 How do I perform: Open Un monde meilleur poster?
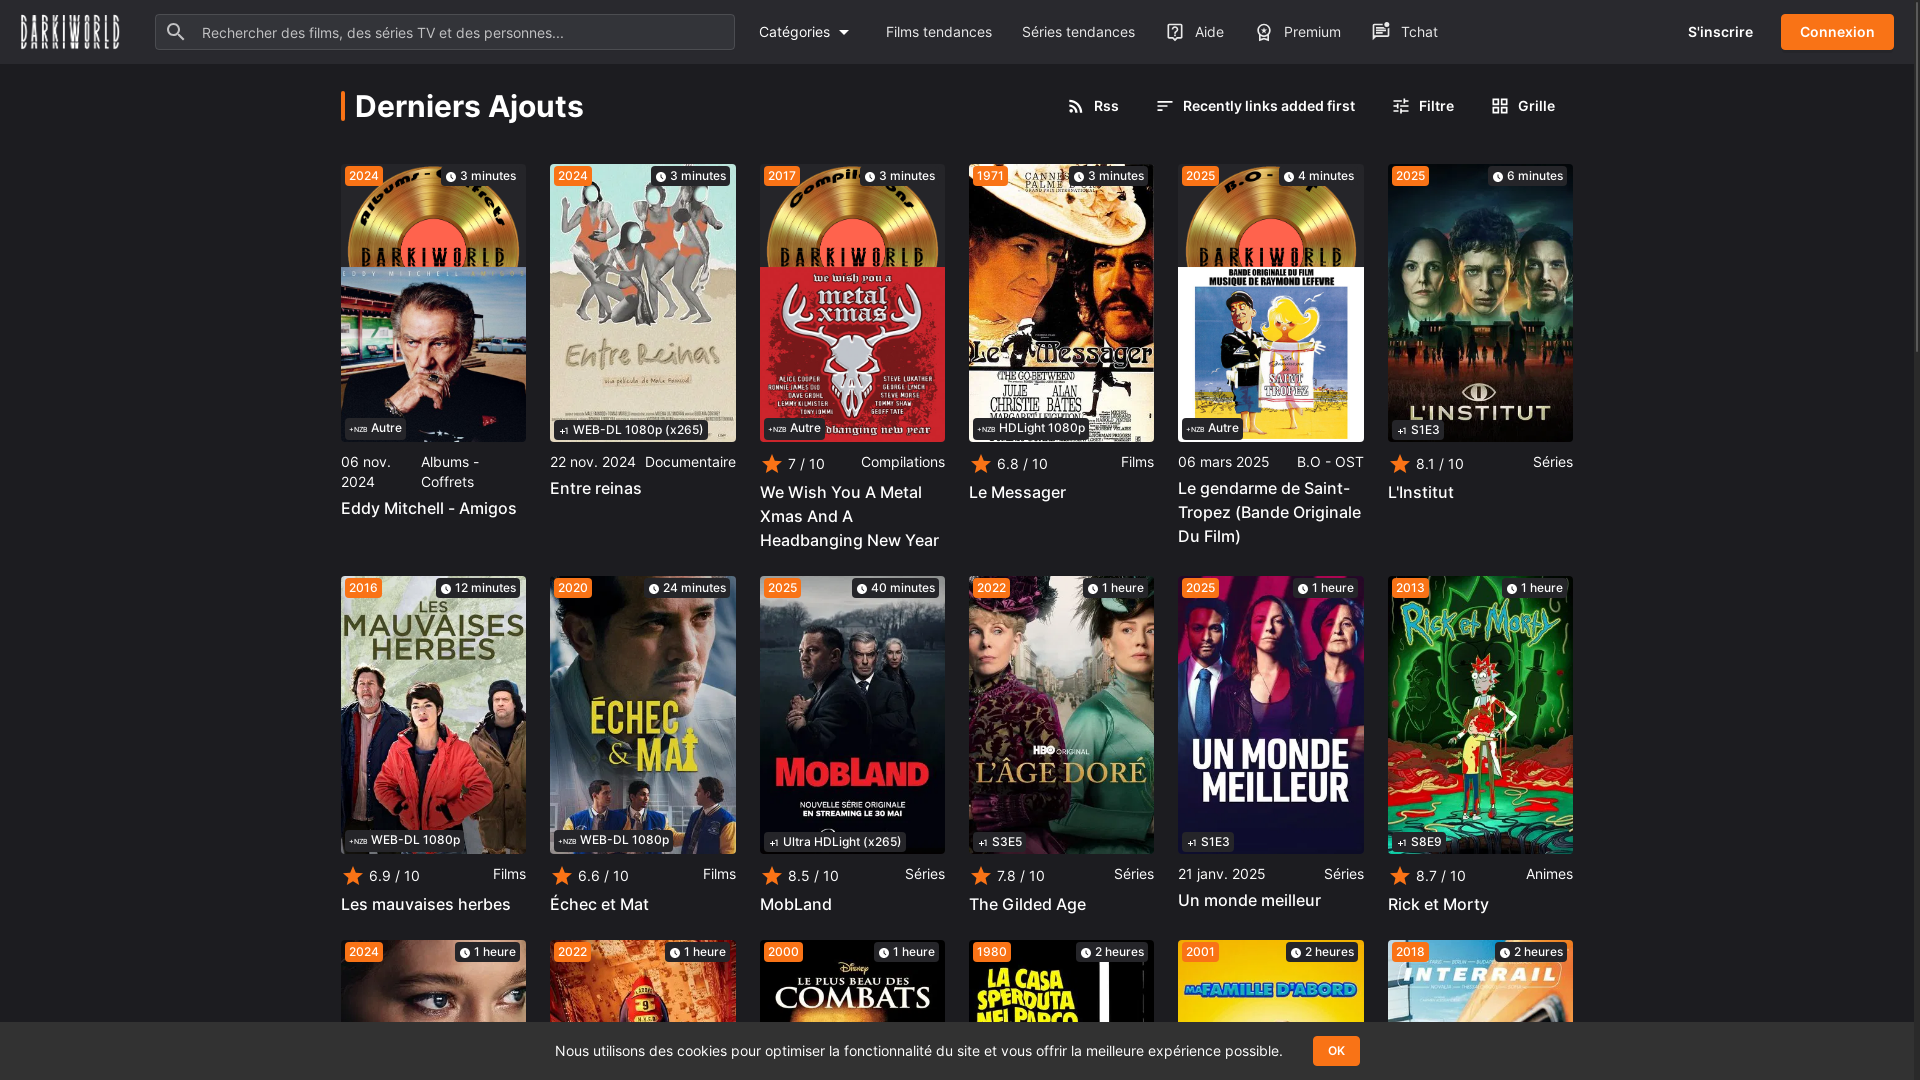pos(1271,715)
